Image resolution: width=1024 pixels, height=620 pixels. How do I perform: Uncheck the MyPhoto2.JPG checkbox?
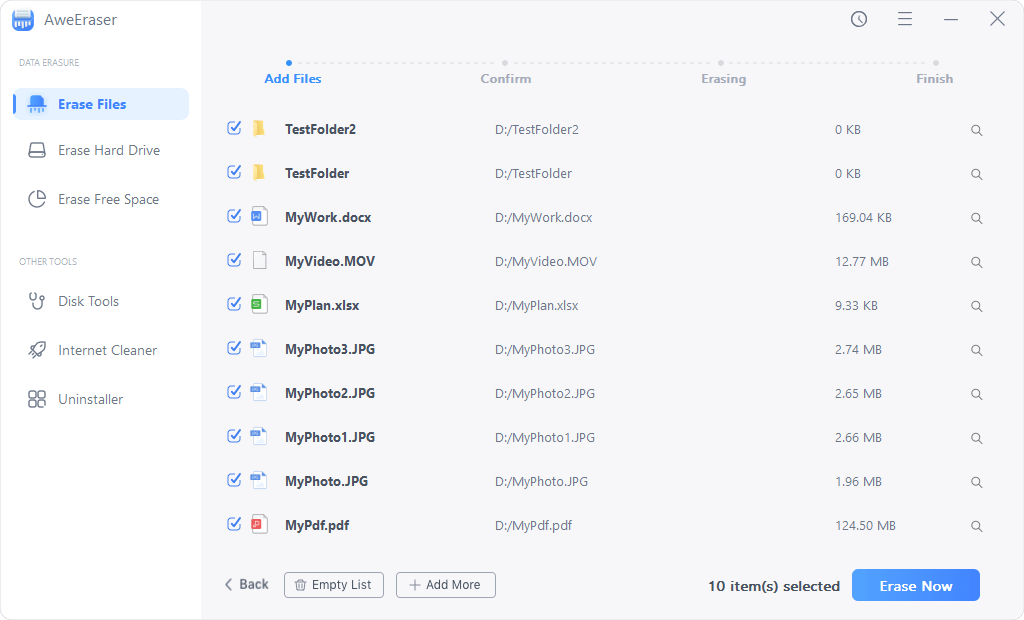(234, 392)
